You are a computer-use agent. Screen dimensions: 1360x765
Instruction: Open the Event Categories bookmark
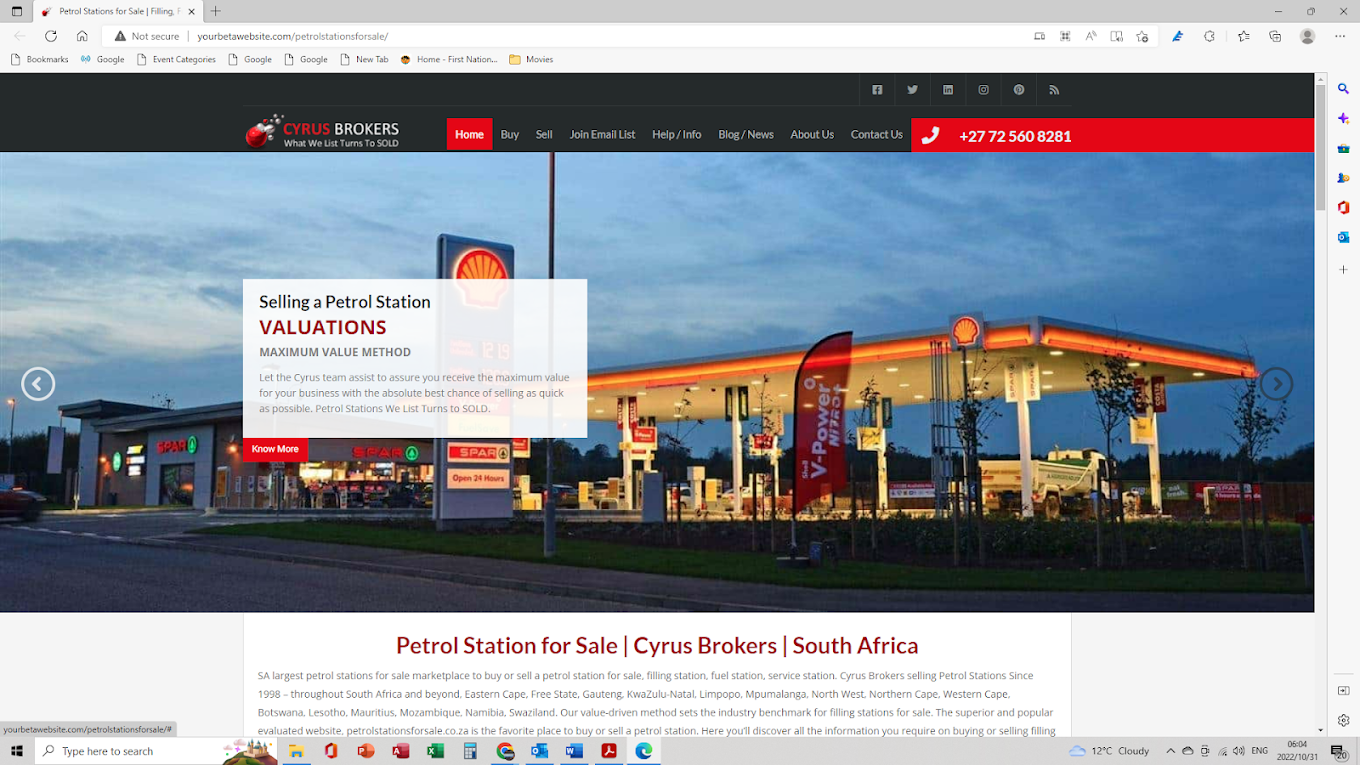click(x=176, y=59)
